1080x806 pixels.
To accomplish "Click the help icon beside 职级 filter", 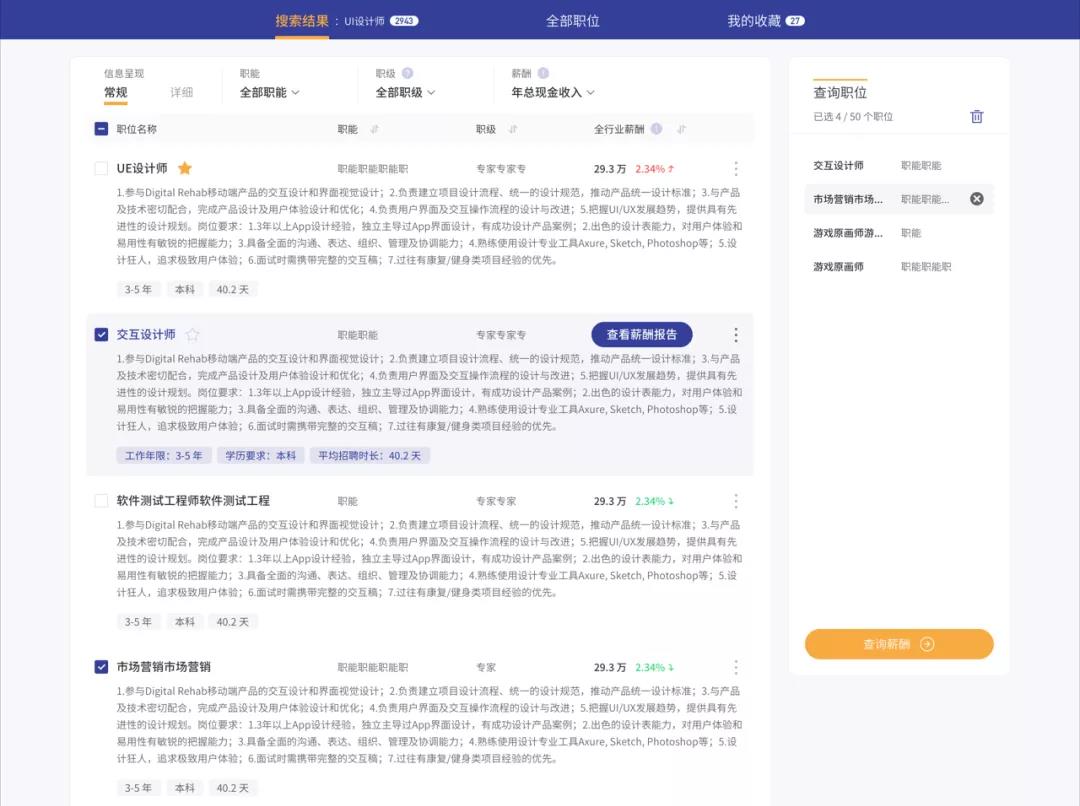I will click(x=407, y=73).
